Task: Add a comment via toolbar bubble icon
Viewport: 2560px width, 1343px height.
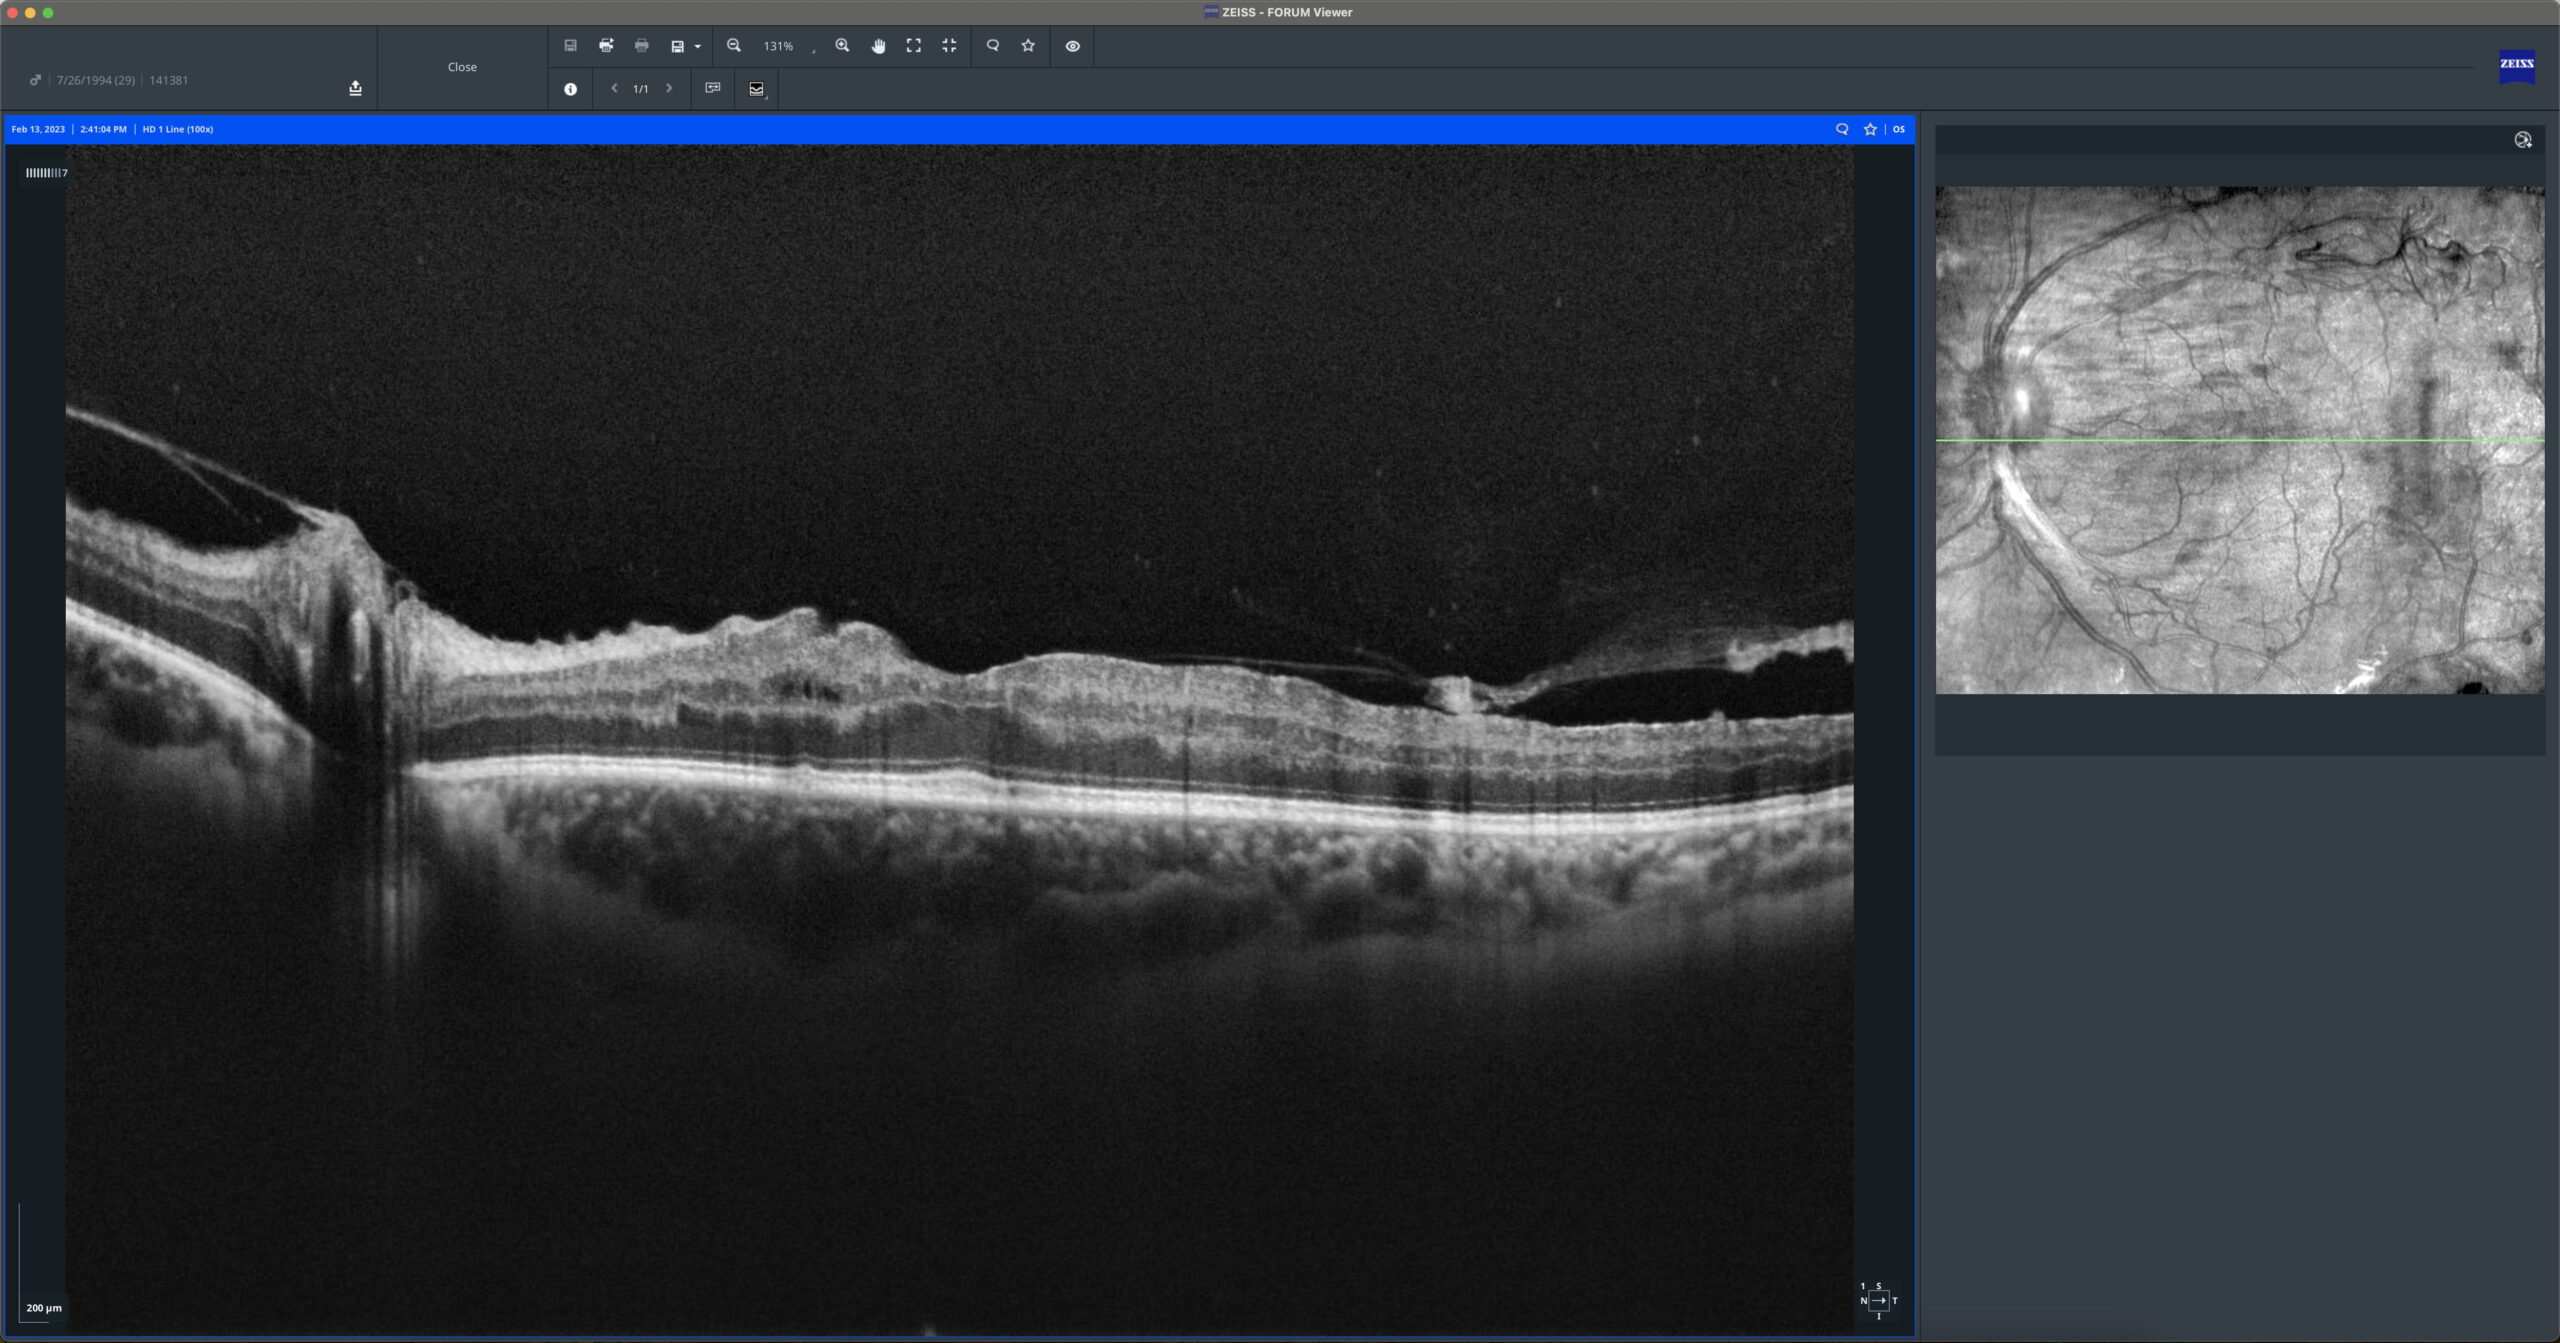Action: (x=993, y=46)
